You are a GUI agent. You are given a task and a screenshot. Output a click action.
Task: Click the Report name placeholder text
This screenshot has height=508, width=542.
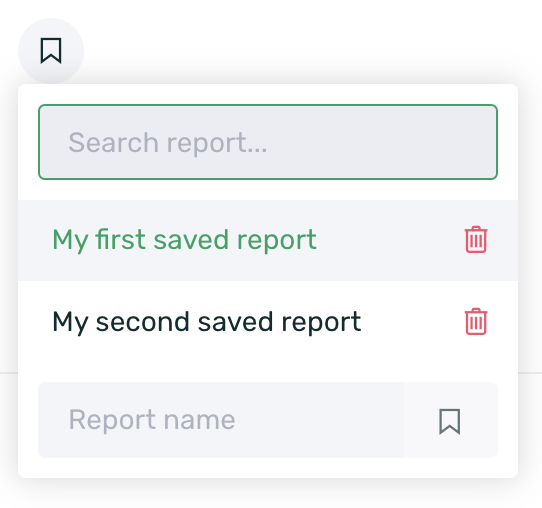[152, 420]
